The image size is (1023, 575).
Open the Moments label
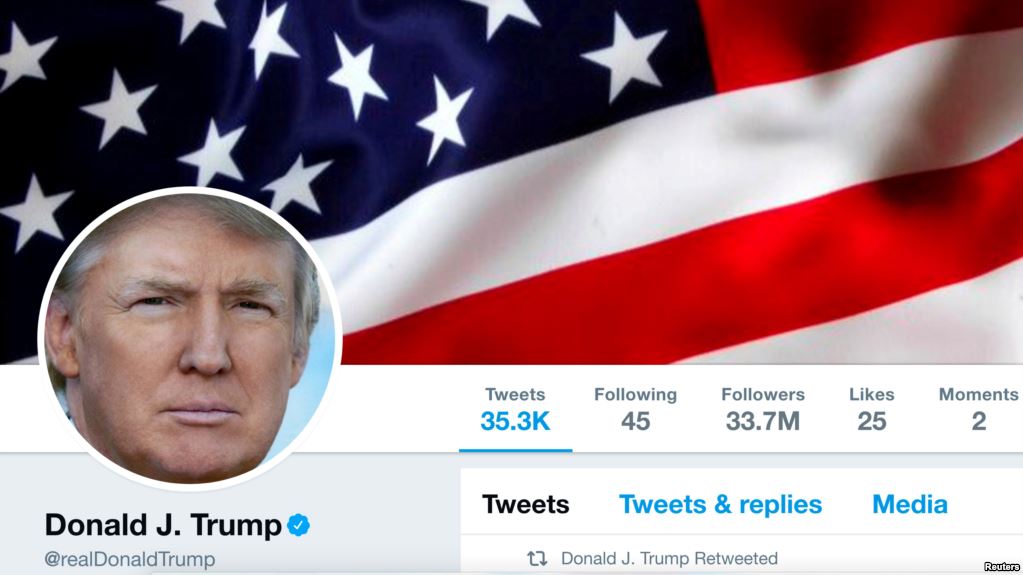click(x=978, y=395)
